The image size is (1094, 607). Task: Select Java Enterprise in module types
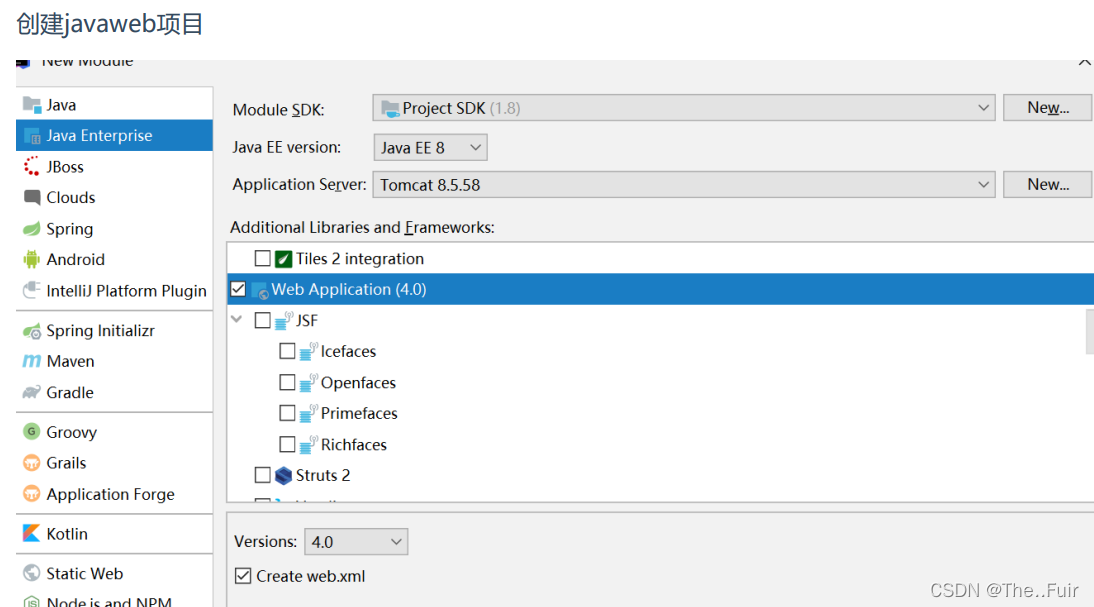(x=114, y=135)
